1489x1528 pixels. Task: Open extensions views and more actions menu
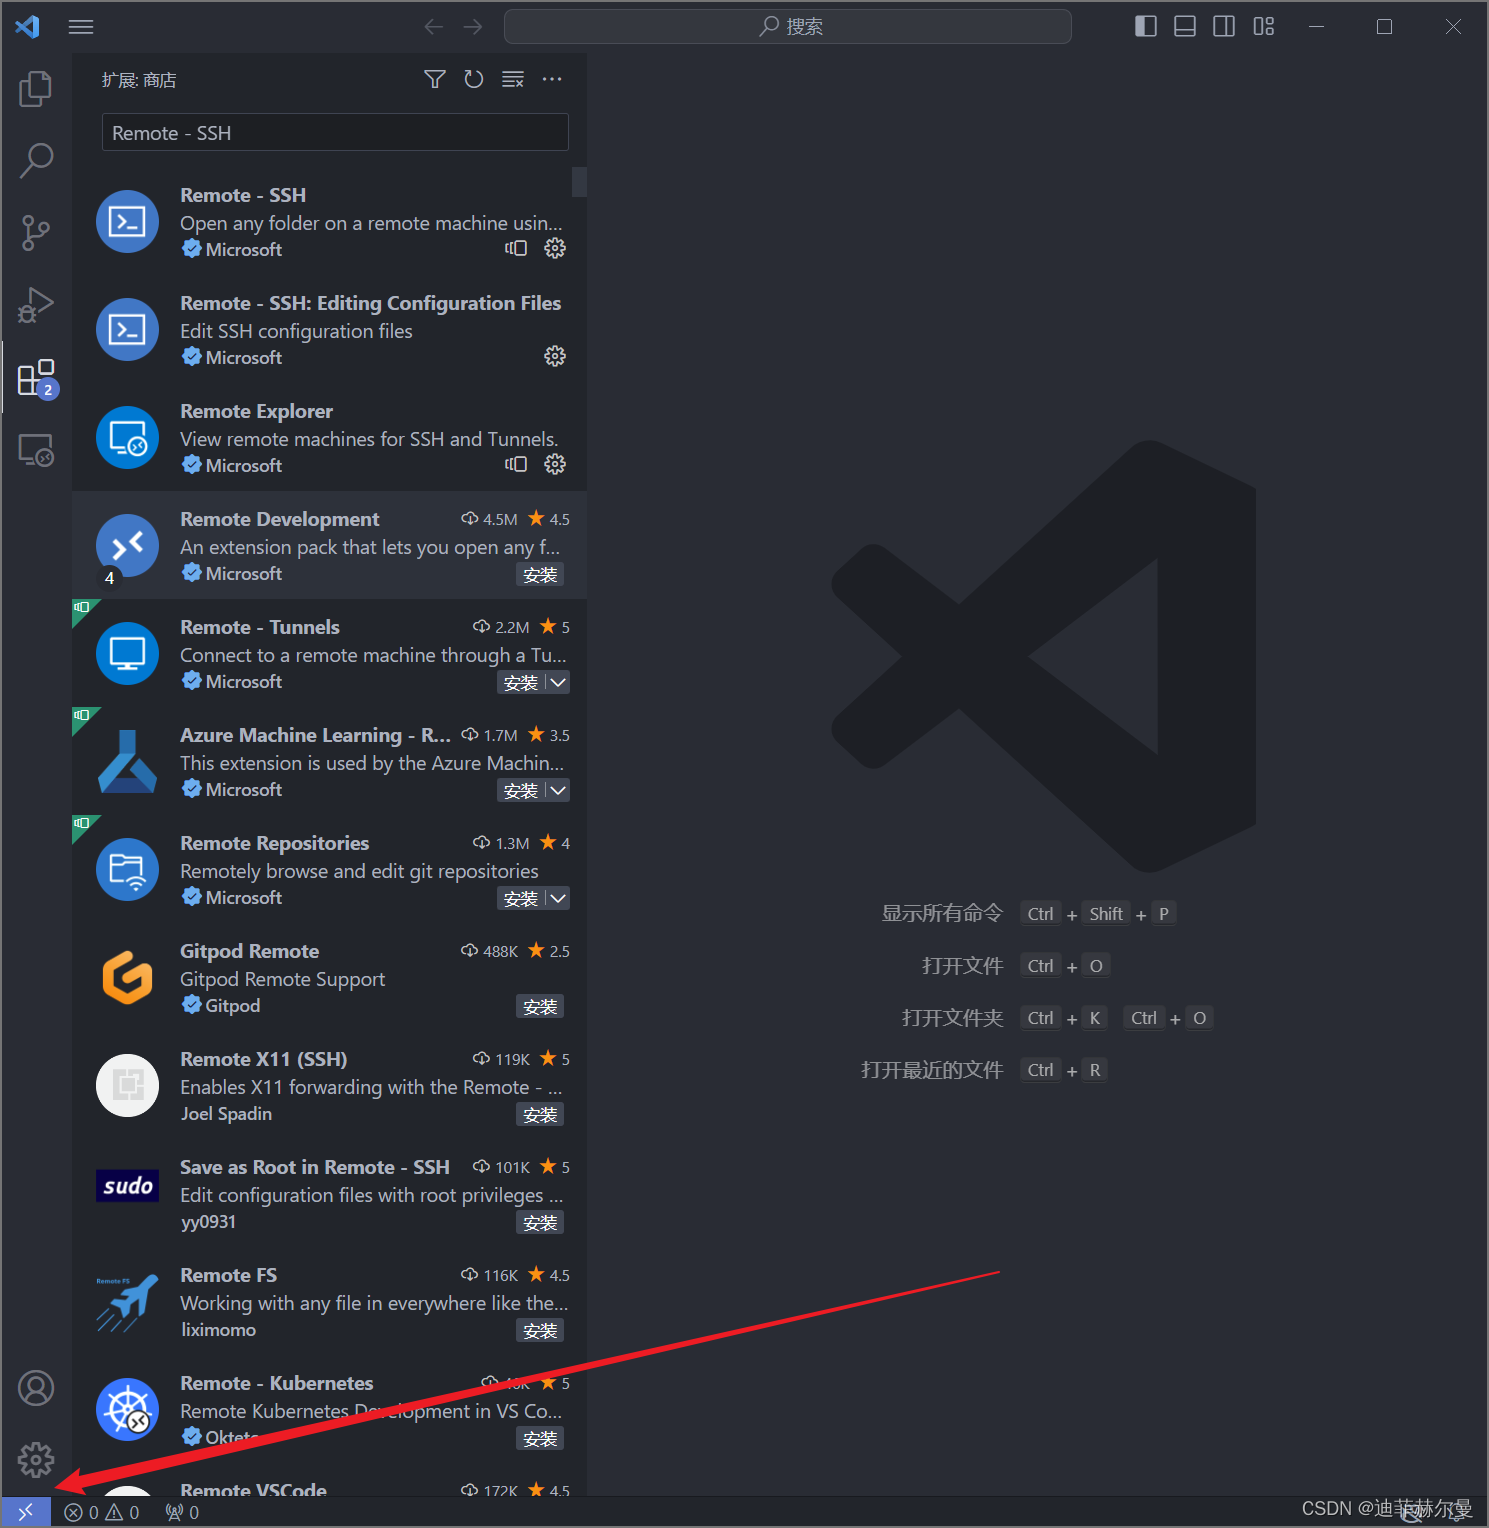552,79
